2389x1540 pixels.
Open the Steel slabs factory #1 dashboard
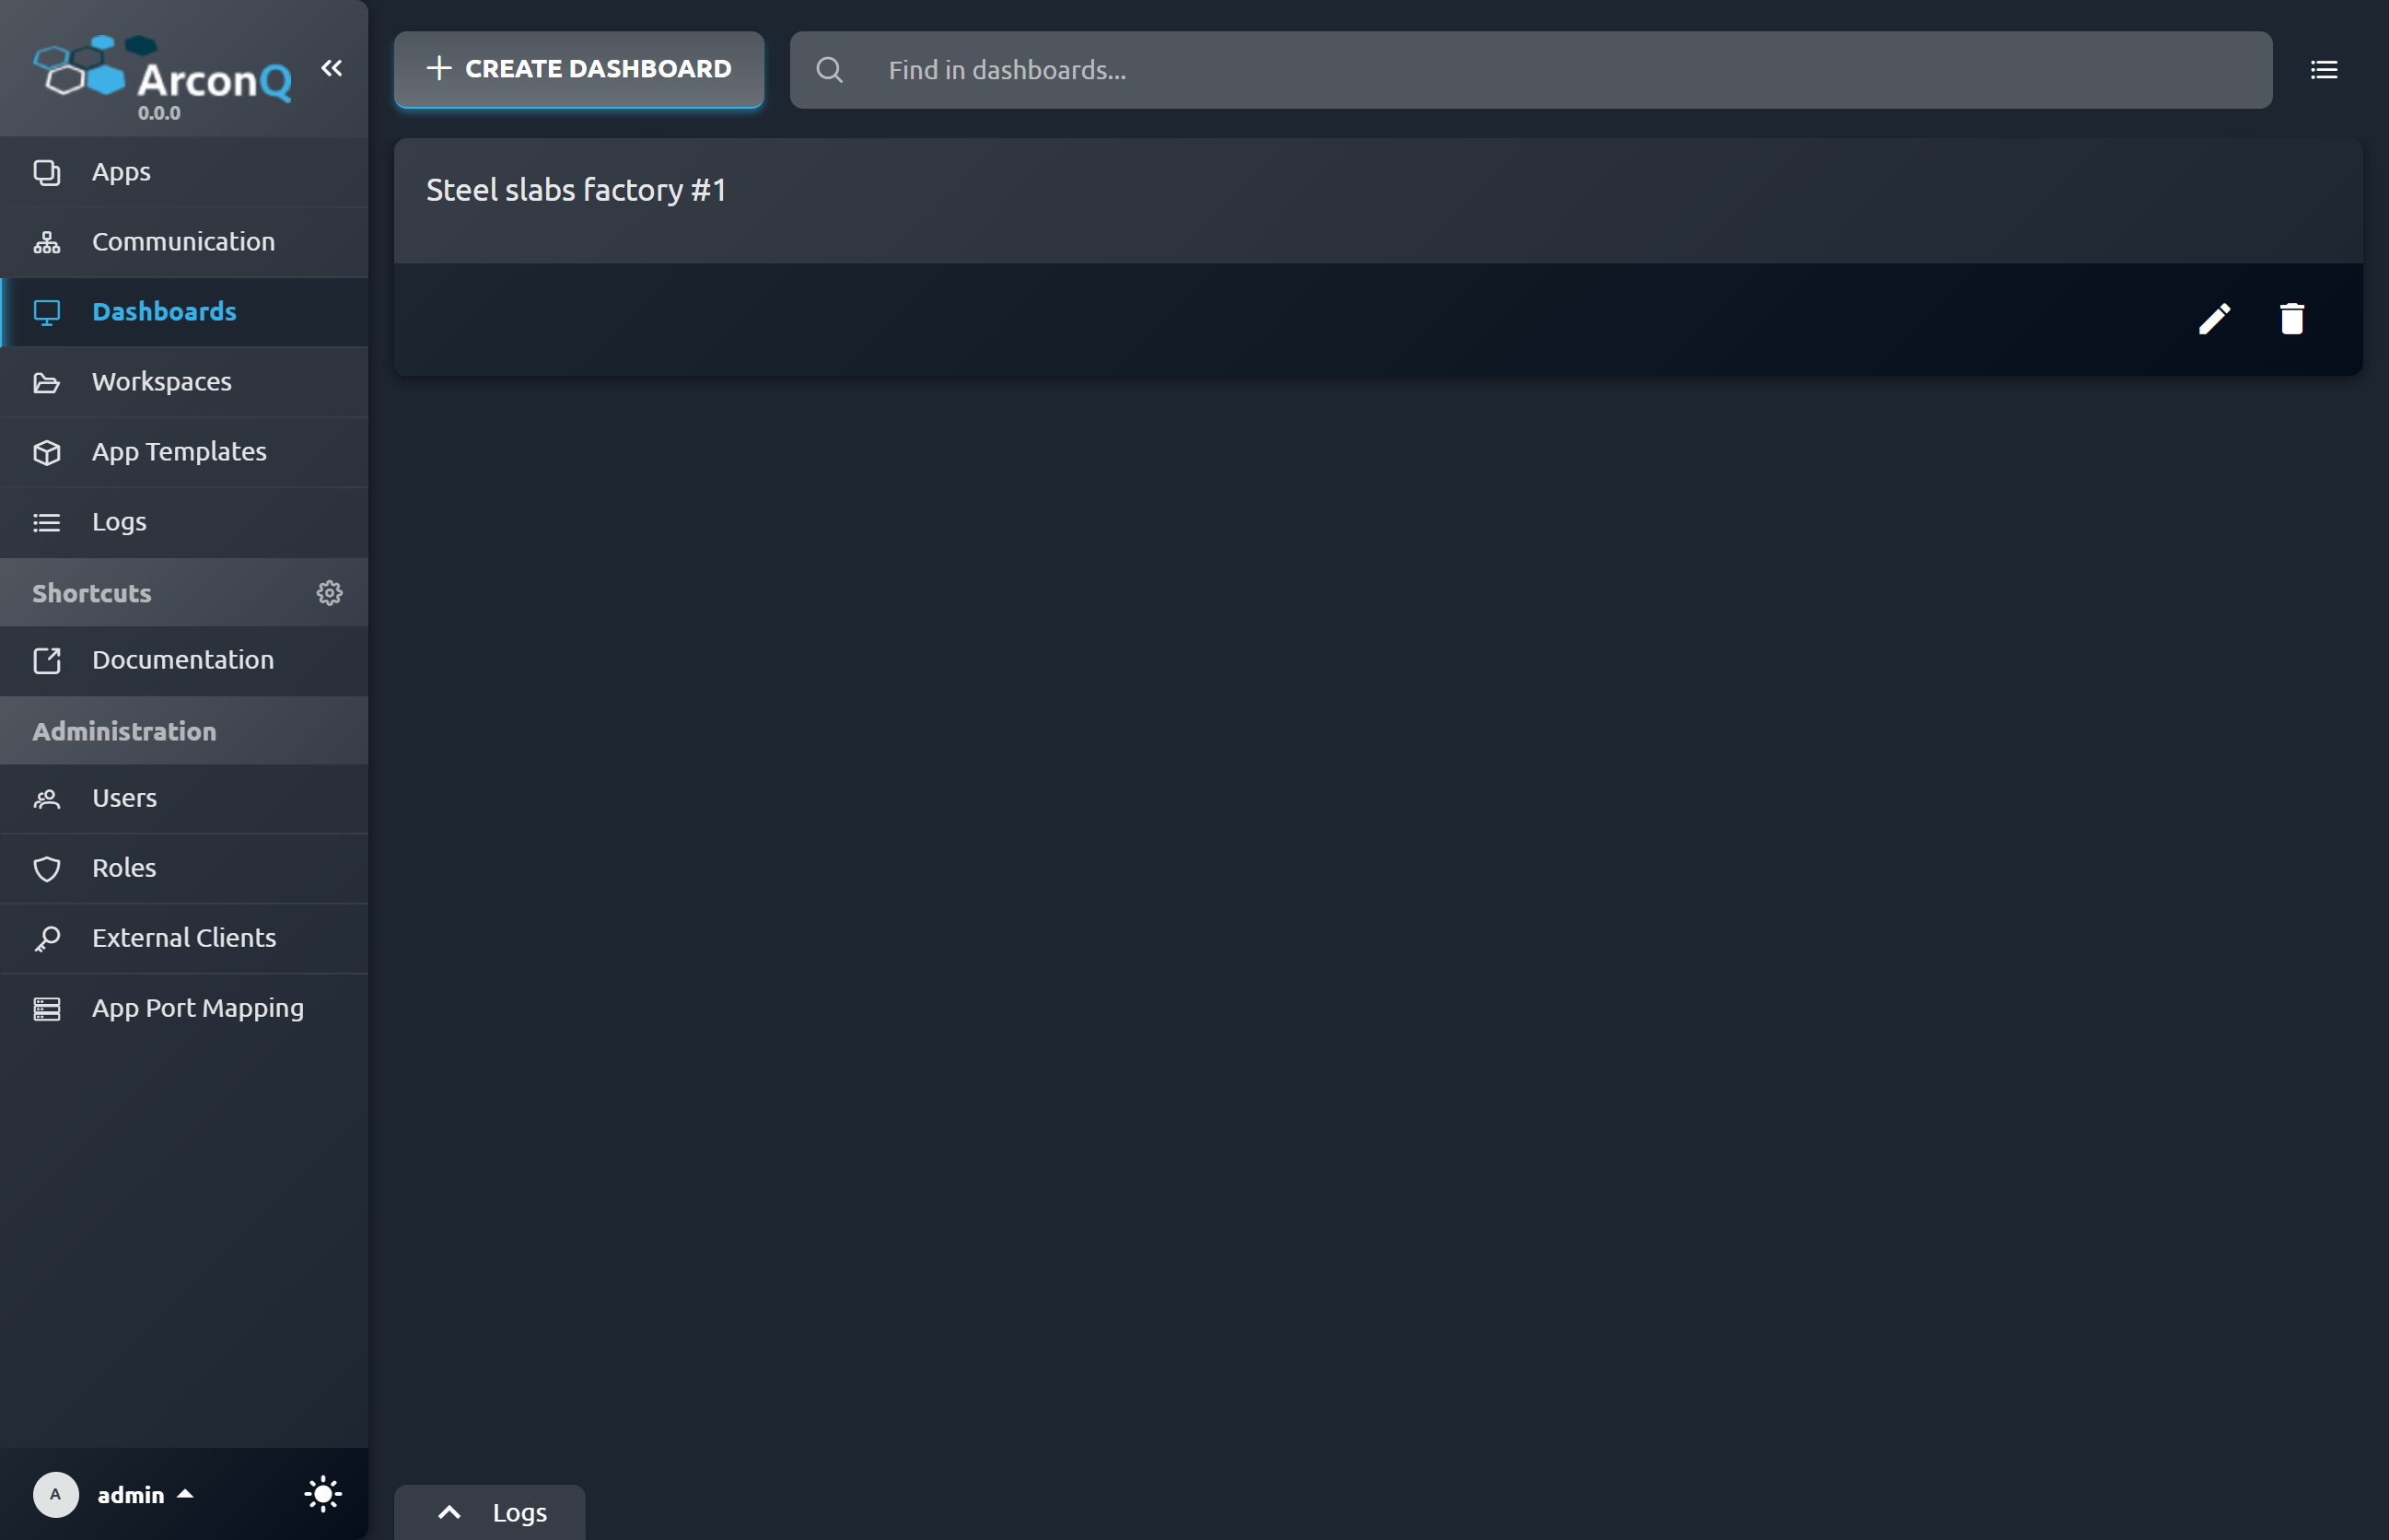point(576,190)
